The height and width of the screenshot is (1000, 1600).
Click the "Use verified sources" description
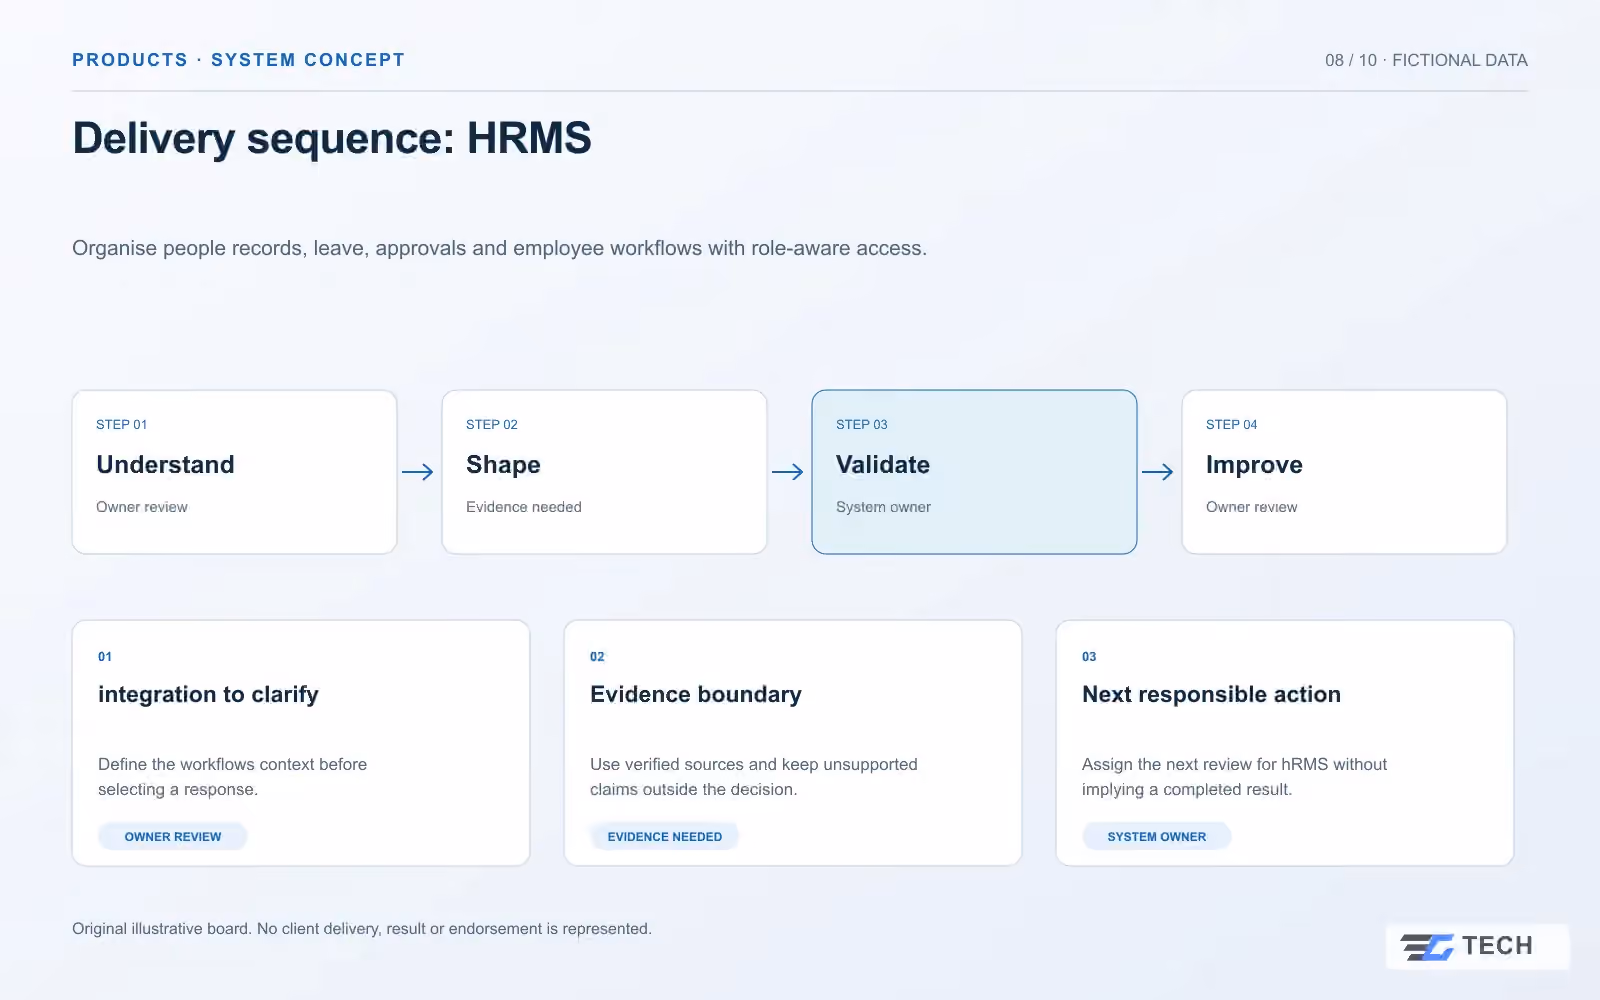coord(754,777)
